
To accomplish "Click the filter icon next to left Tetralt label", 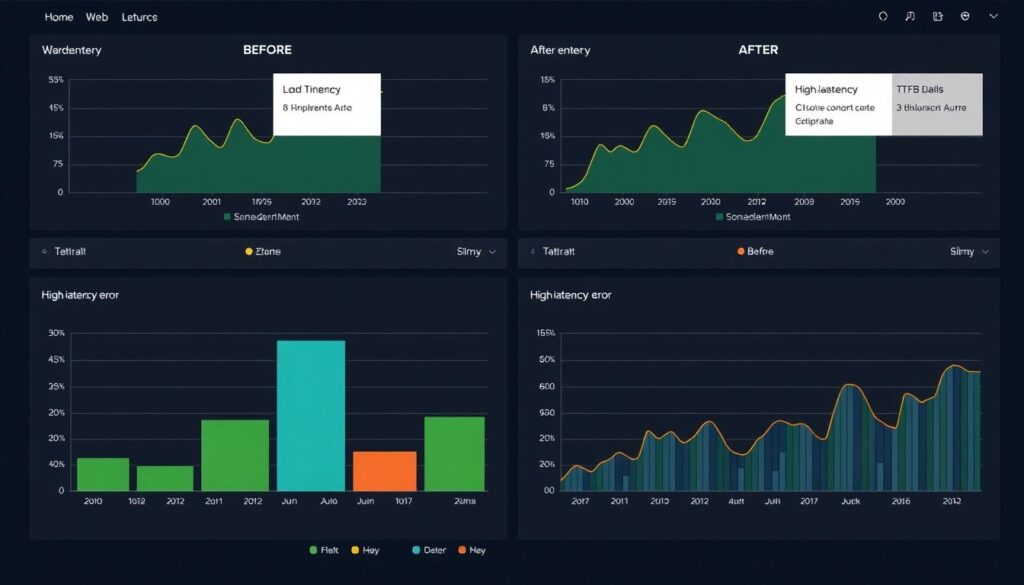I will click(43, 252).
